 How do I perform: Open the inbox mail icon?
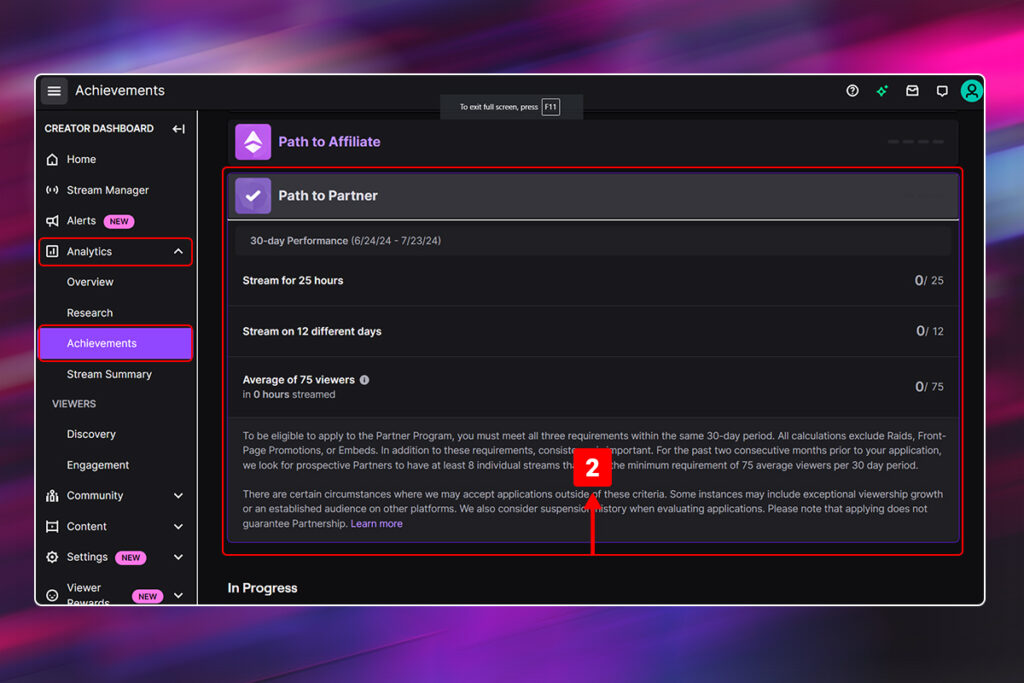(912, 91)
